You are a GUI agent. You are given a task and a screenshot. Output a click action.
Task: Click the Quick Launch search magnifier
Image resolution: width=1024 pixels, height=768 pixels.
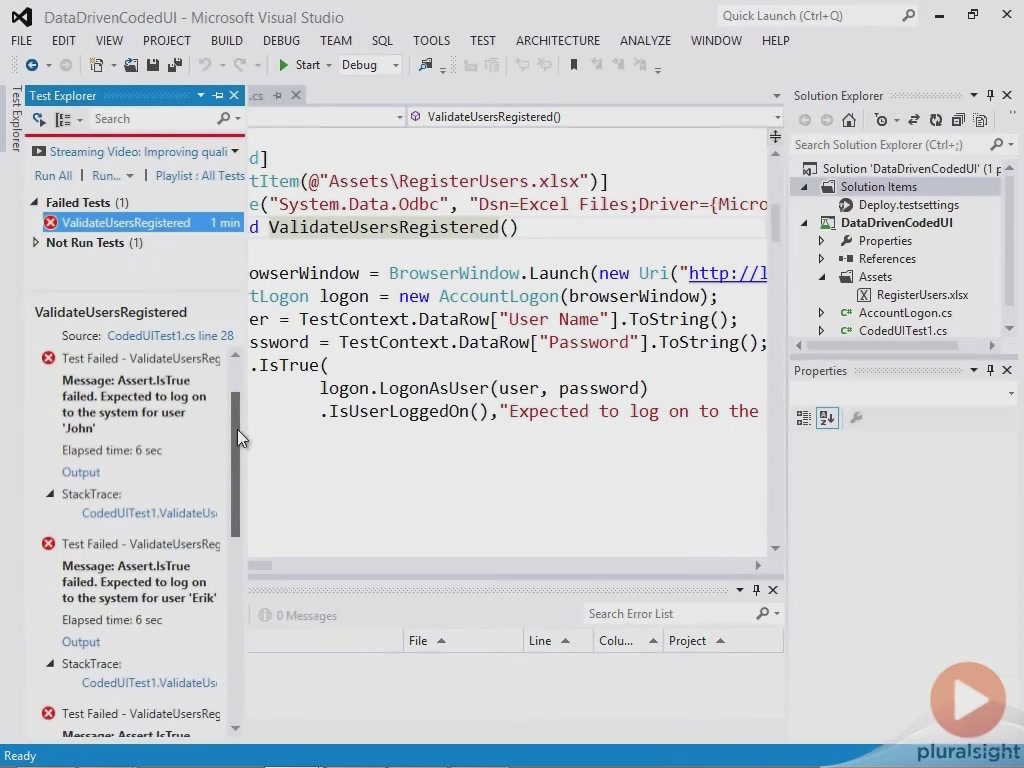tap(908, 16)
